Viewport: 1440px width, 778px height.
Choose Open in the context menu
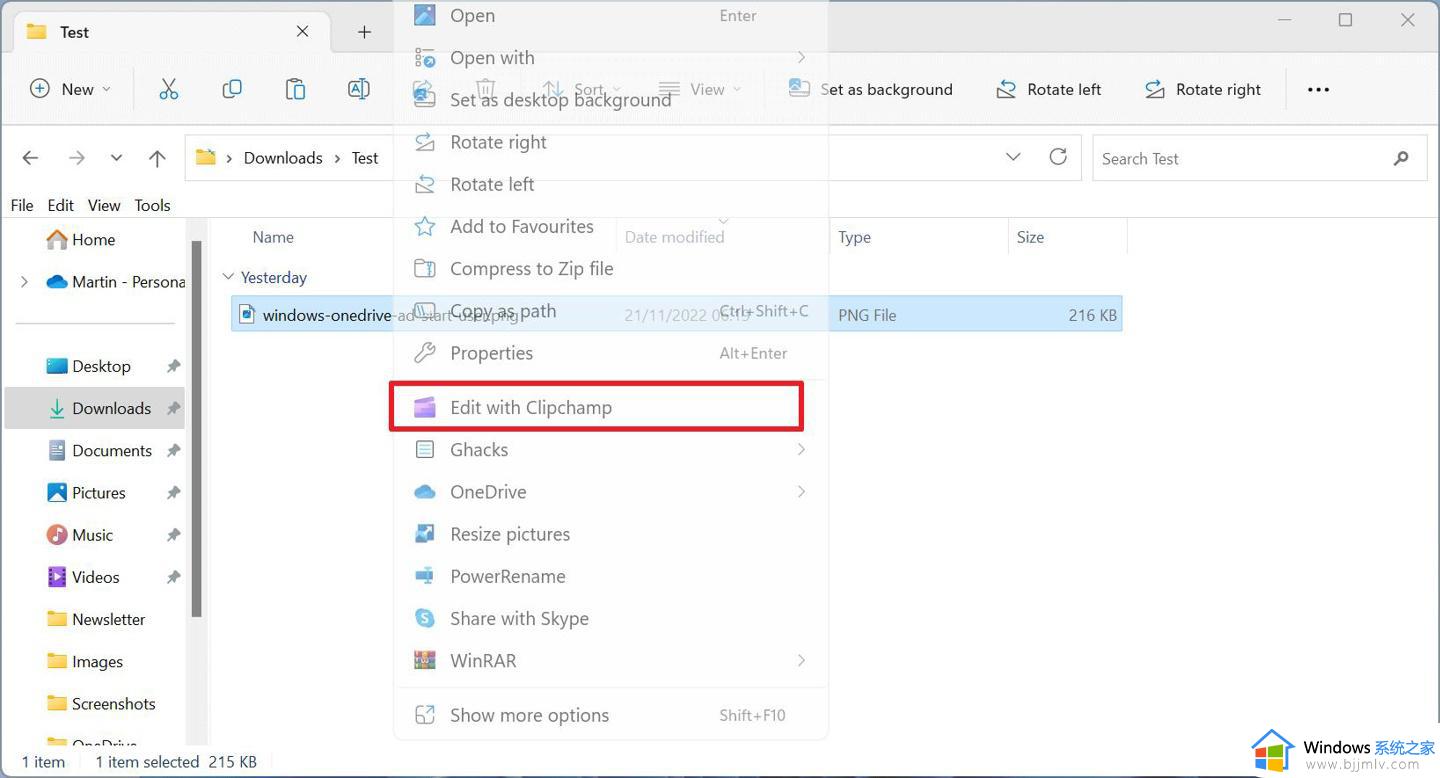coord(611,16)
